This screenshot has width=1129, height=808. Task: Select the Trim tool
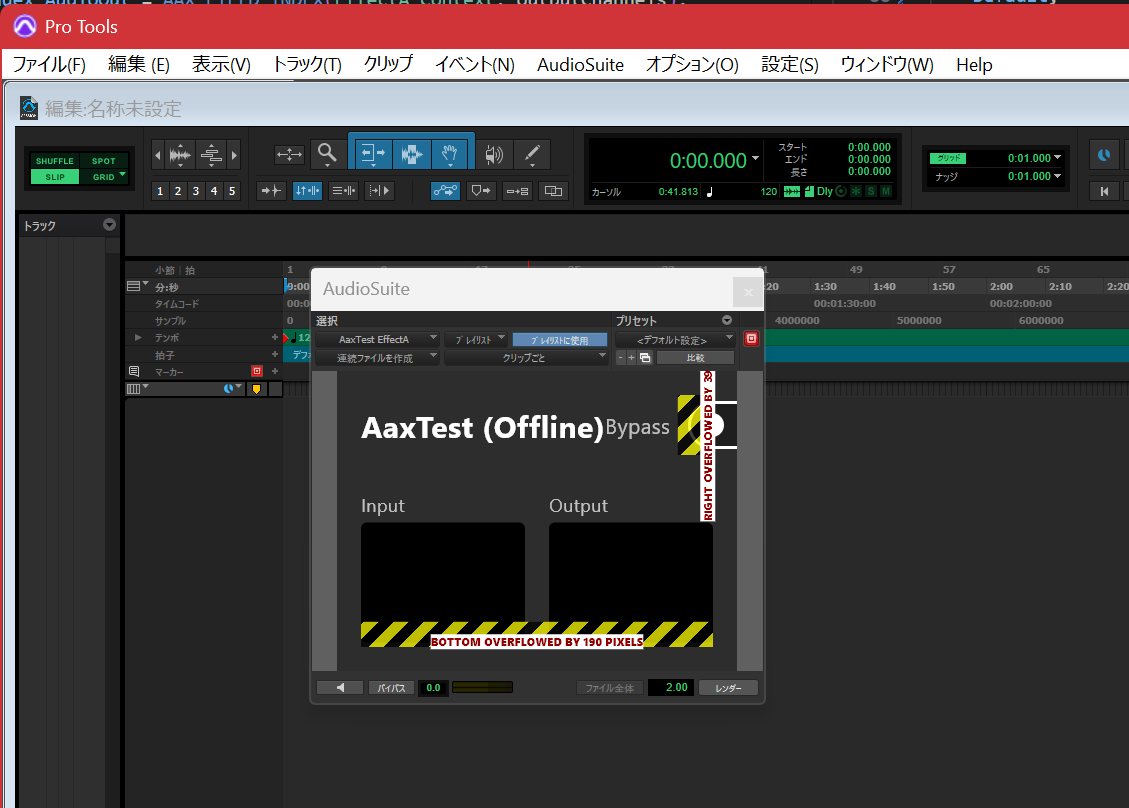pyautogui.click(x=372, y=153)
